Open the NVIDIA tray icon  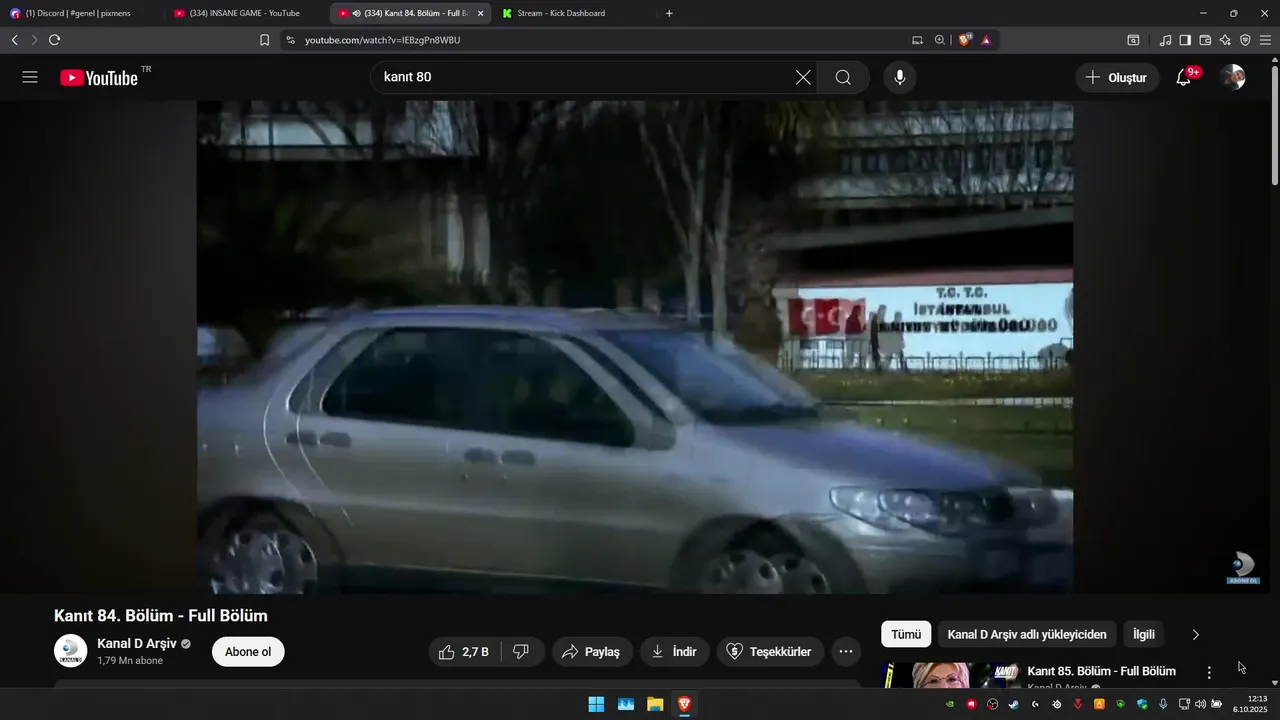tap(950, 704)
